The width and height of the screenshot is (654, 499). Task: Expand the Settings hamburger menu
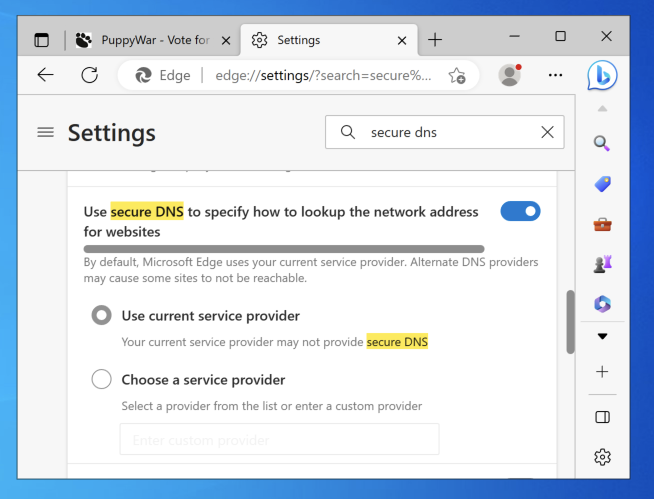(x=45, y=132)
